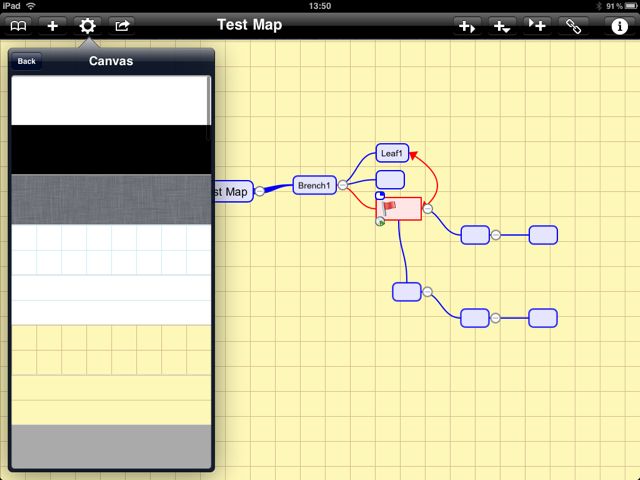Add a node before selection icon
Image resolution: width=640 pixels, height=480 pixels.
537,26
